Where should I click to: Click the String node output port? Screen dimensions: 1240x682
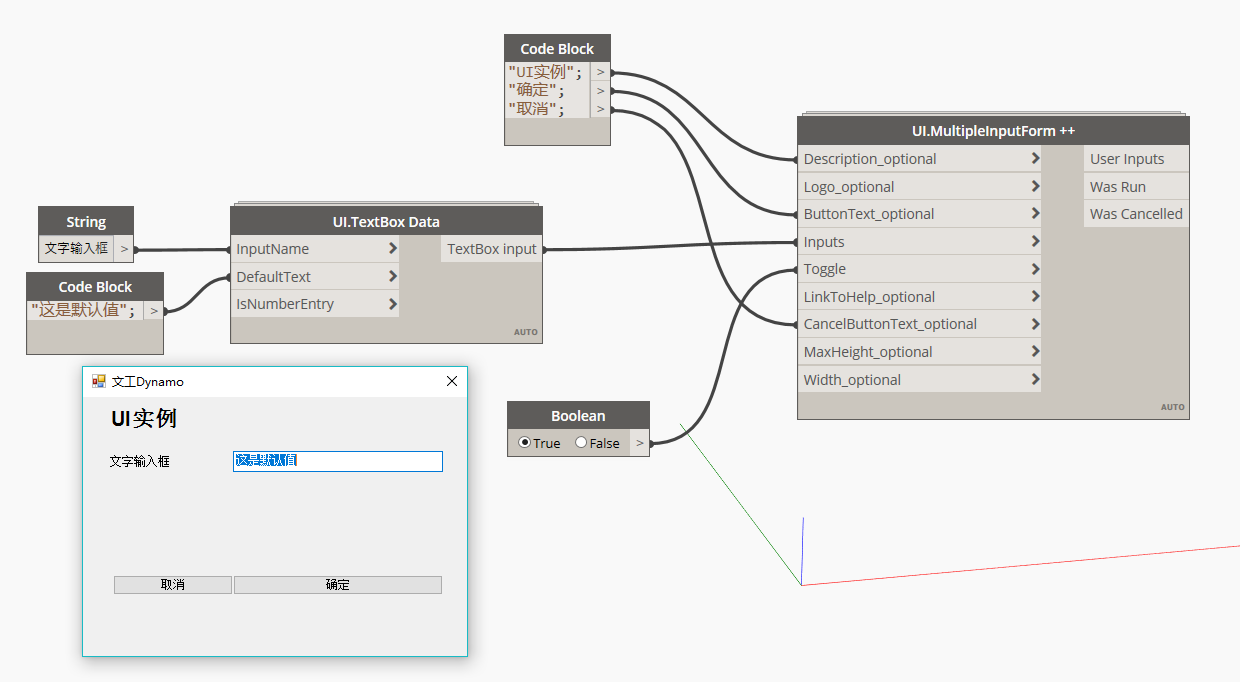tap(124, 248)
